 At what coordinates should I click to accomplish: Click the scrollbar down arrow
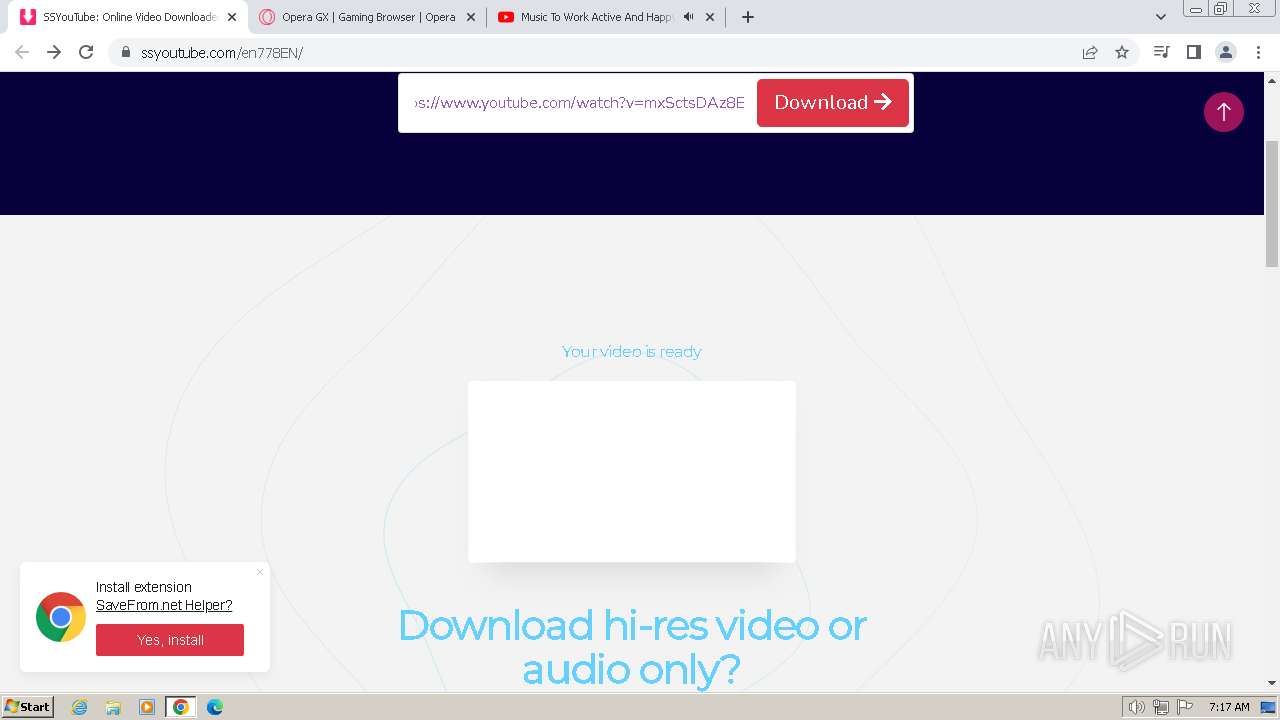[x=1272, y=683]
